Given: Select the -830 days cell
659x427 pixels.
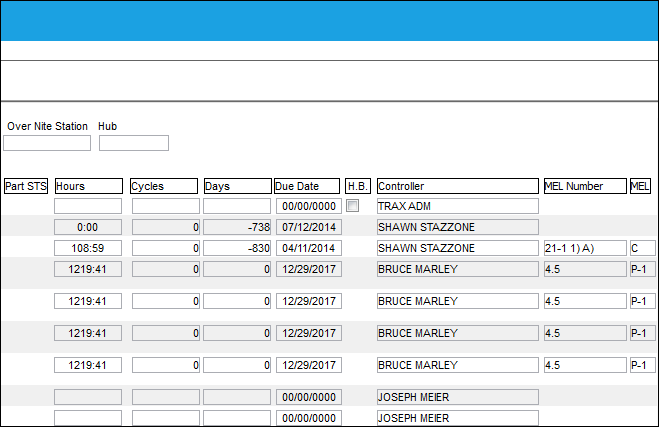Looking at the screenshot, I should click(237, 248).
